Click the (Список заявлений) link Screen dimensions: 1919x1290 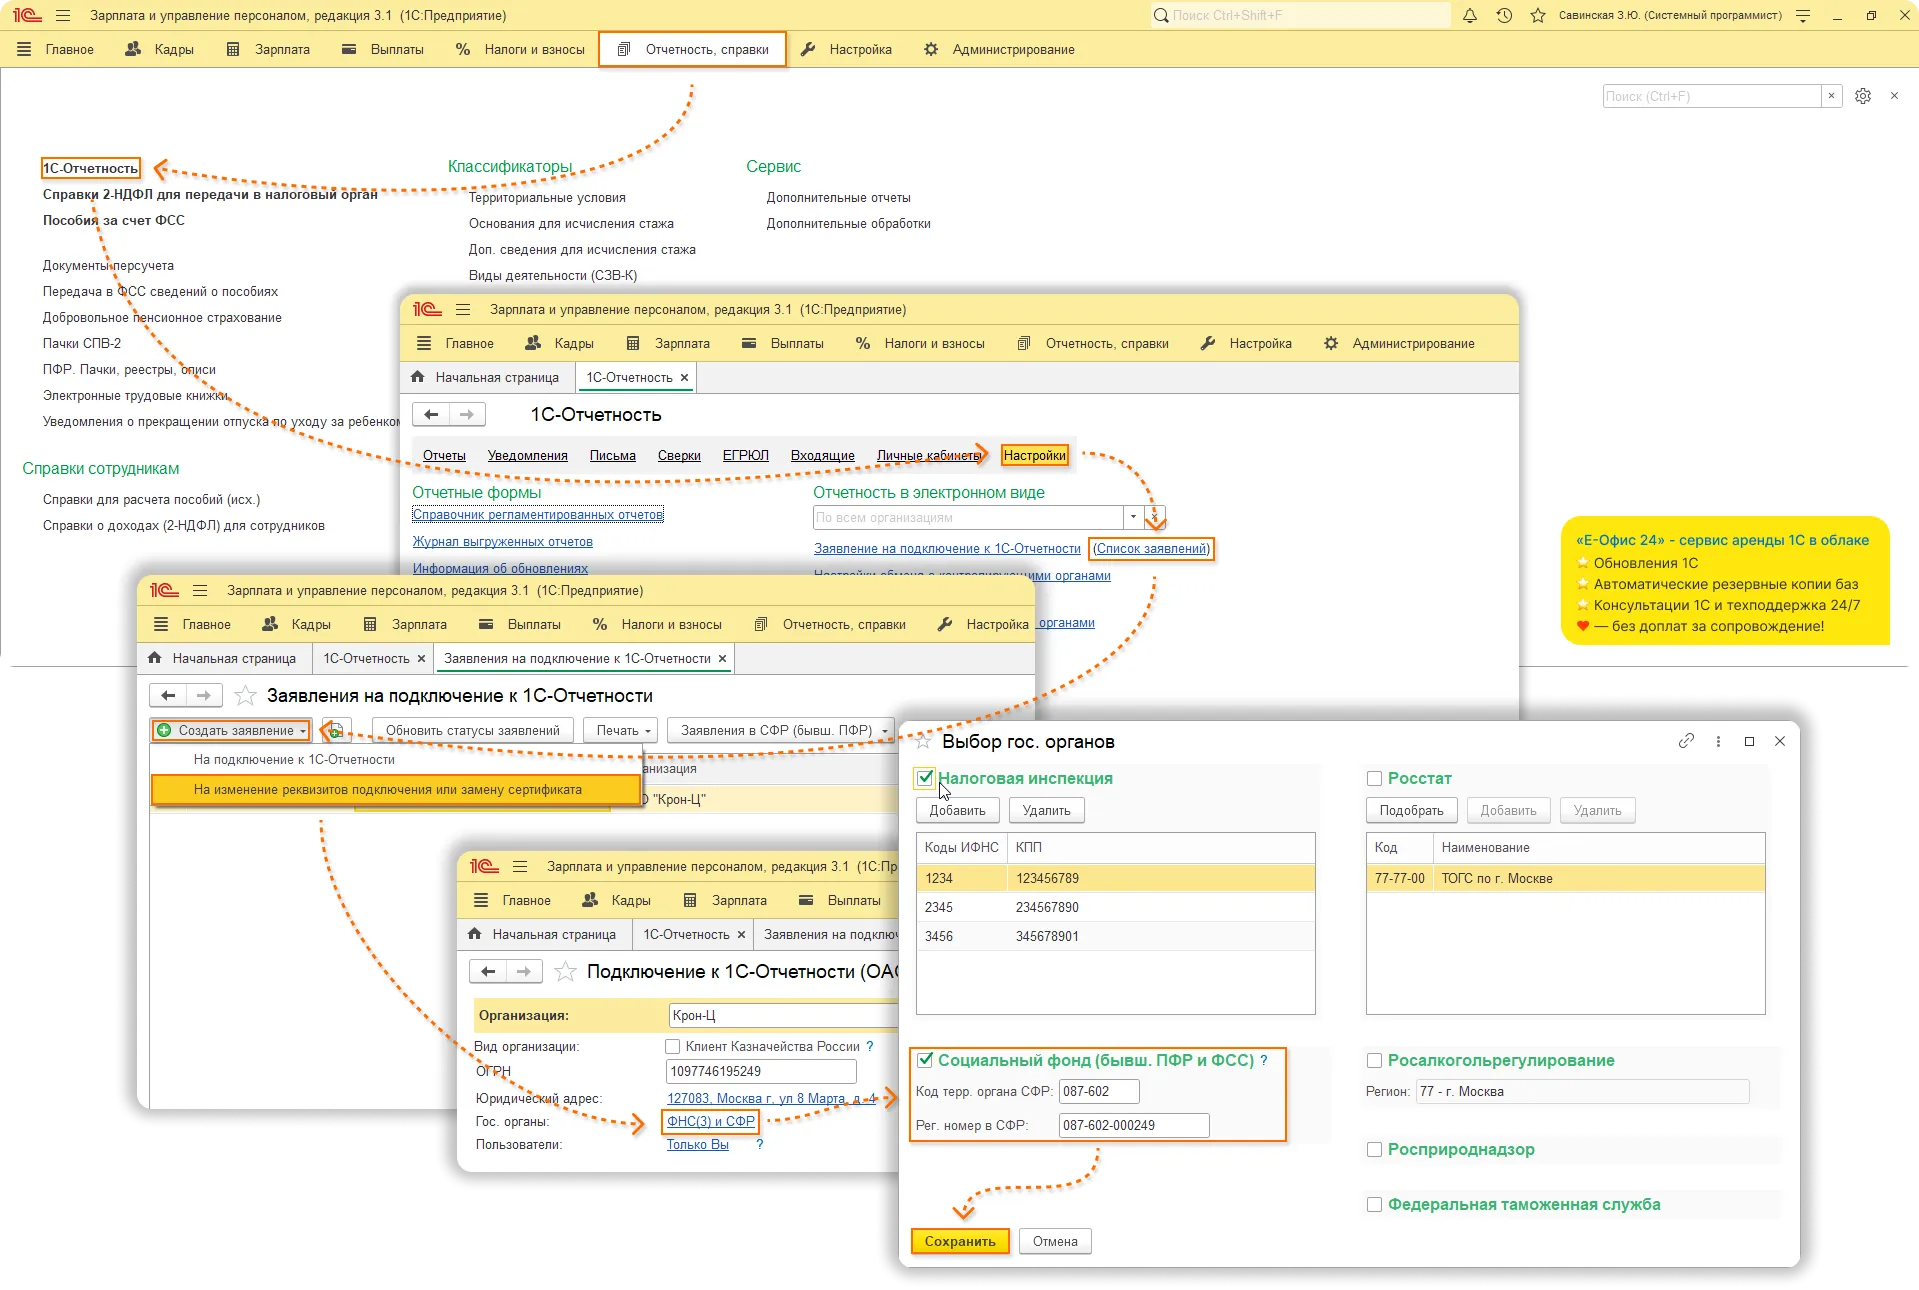coord(1152,548)
